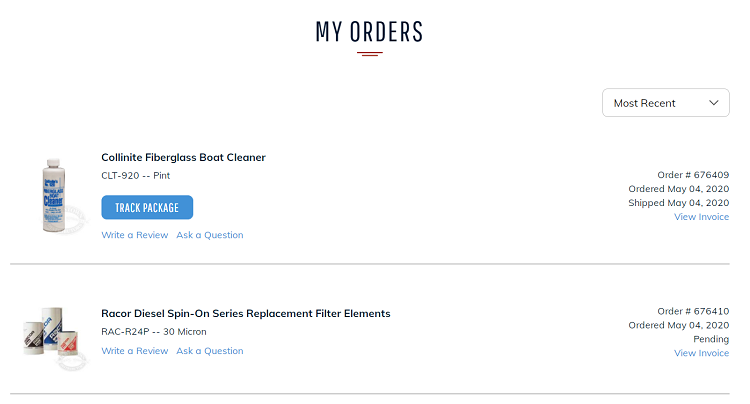The width and height of the screenshot is (750, 404).
Task: Click the RAC-R24P -- 30 Micron SKU text
Action: [x=154, y=331]
